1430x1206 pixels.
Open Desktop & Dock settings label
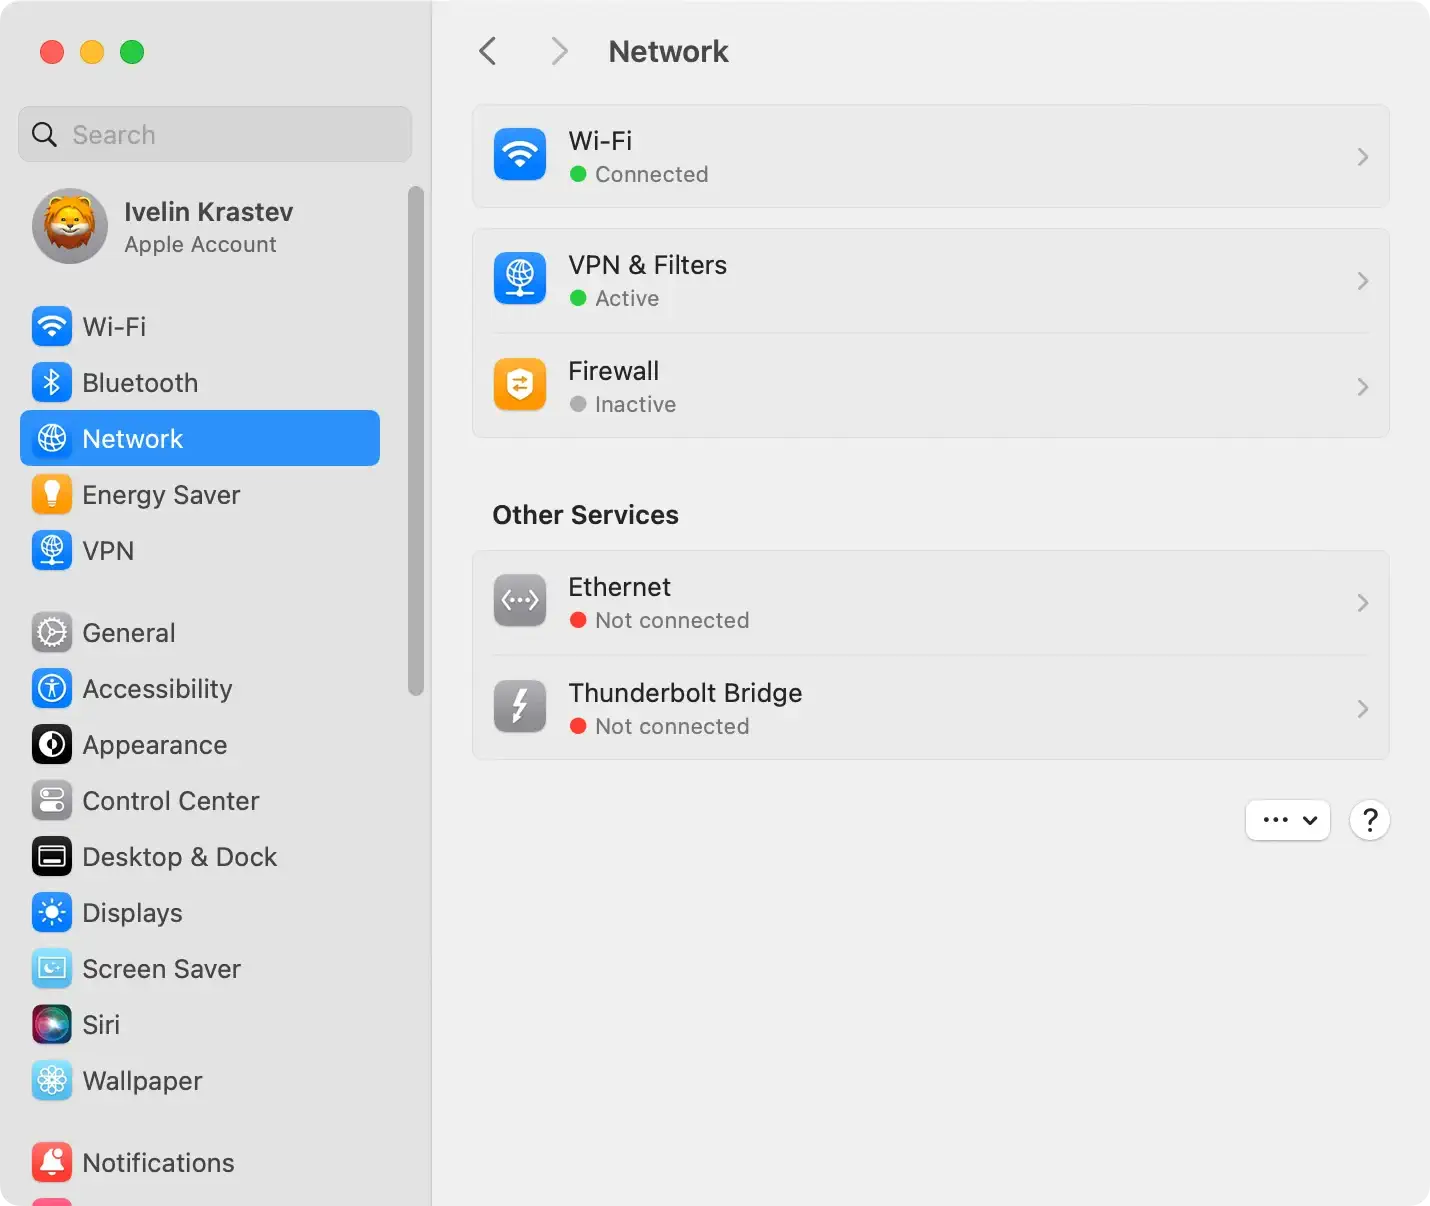point(180,857)
